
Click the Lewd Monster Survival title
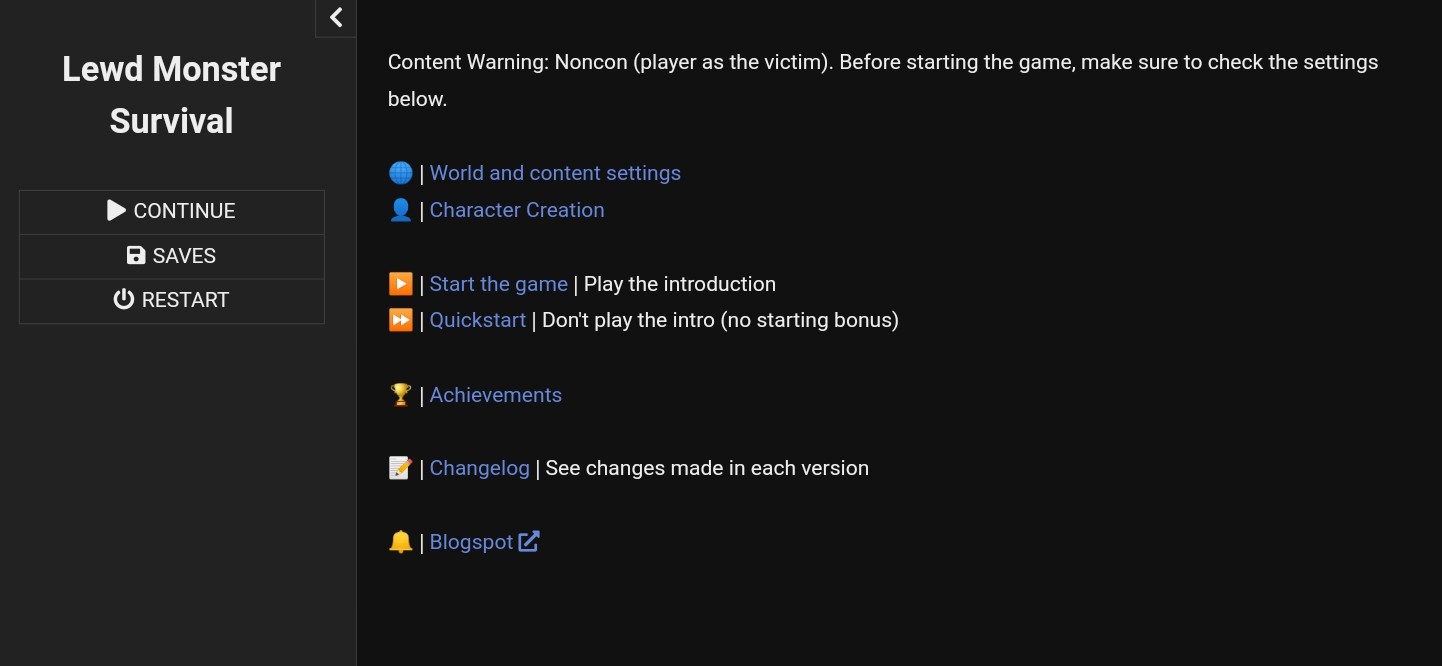click(x=171, y=95)
